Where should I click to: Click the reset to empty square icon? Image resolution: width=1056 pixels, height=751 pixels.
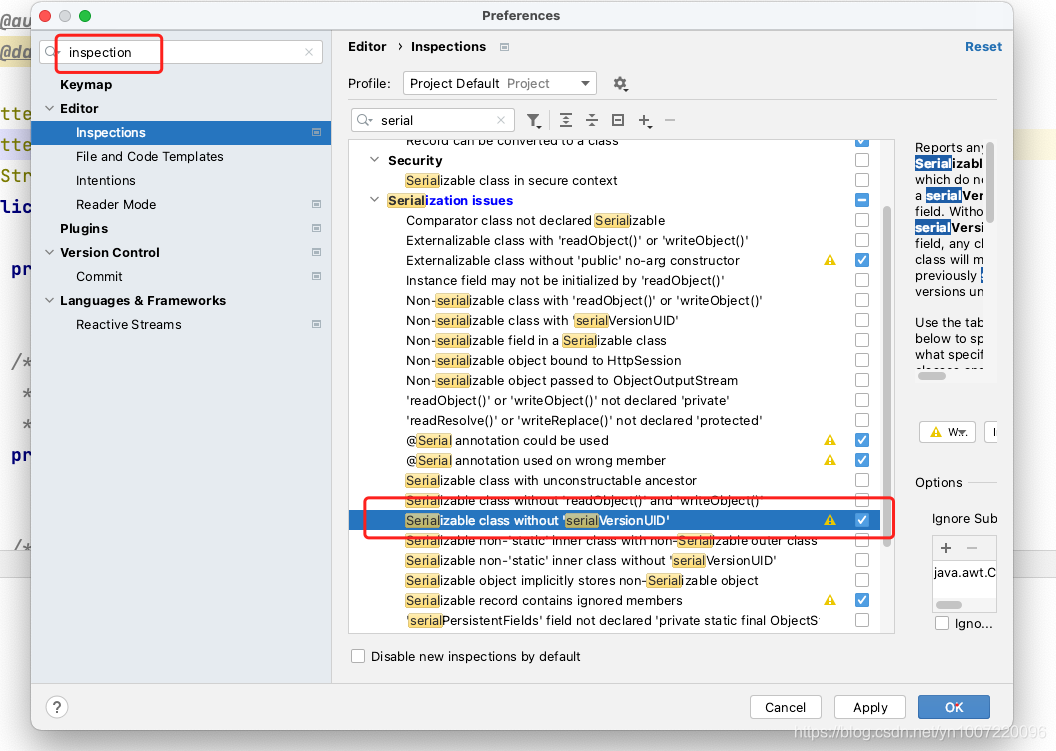(618, 121)
